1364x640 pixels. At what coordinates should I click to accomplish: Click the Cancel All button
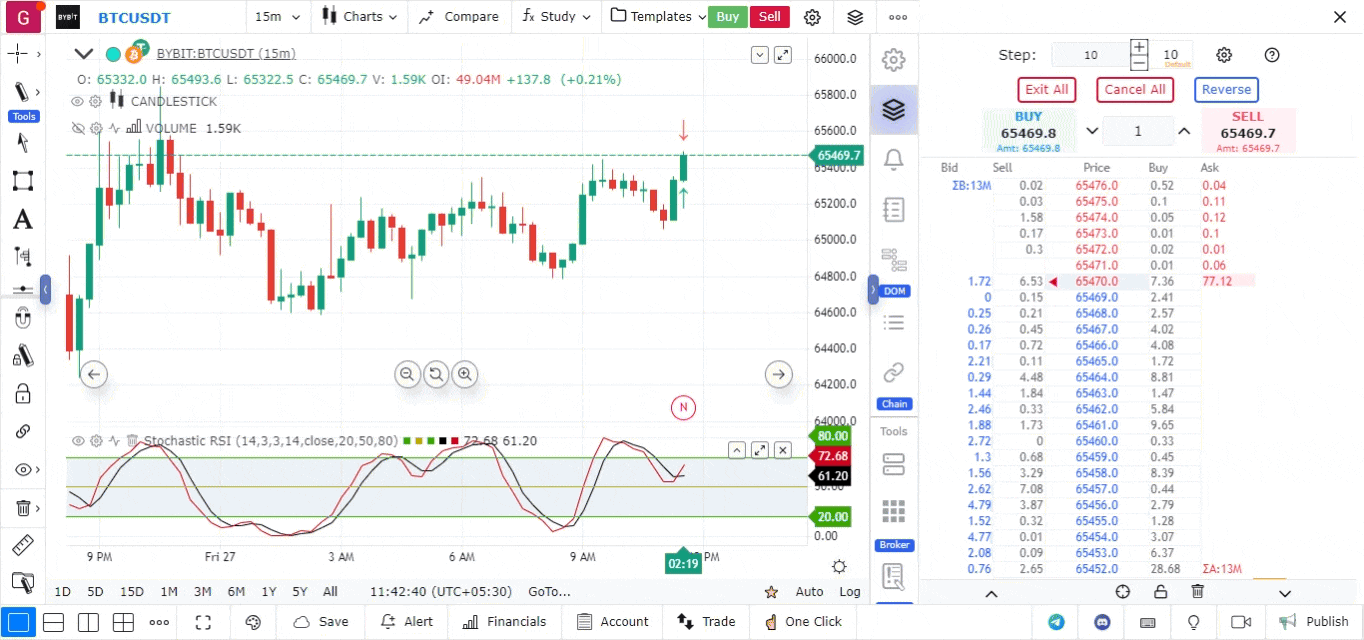[1134, 89]
